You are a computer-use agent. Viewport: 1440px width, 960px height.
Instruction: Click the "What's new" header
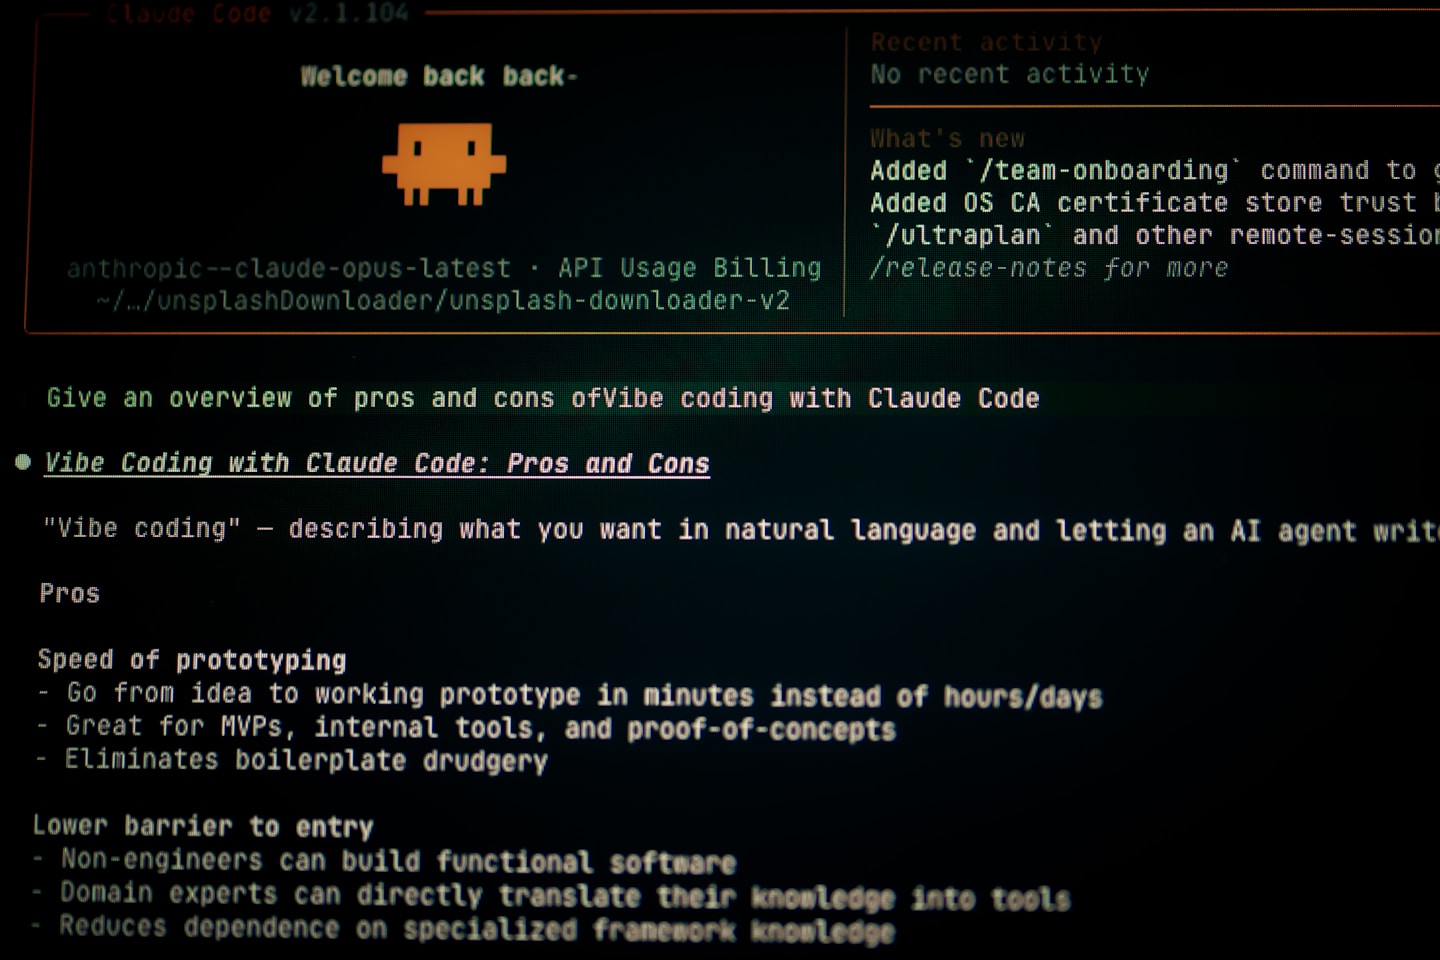947,138
